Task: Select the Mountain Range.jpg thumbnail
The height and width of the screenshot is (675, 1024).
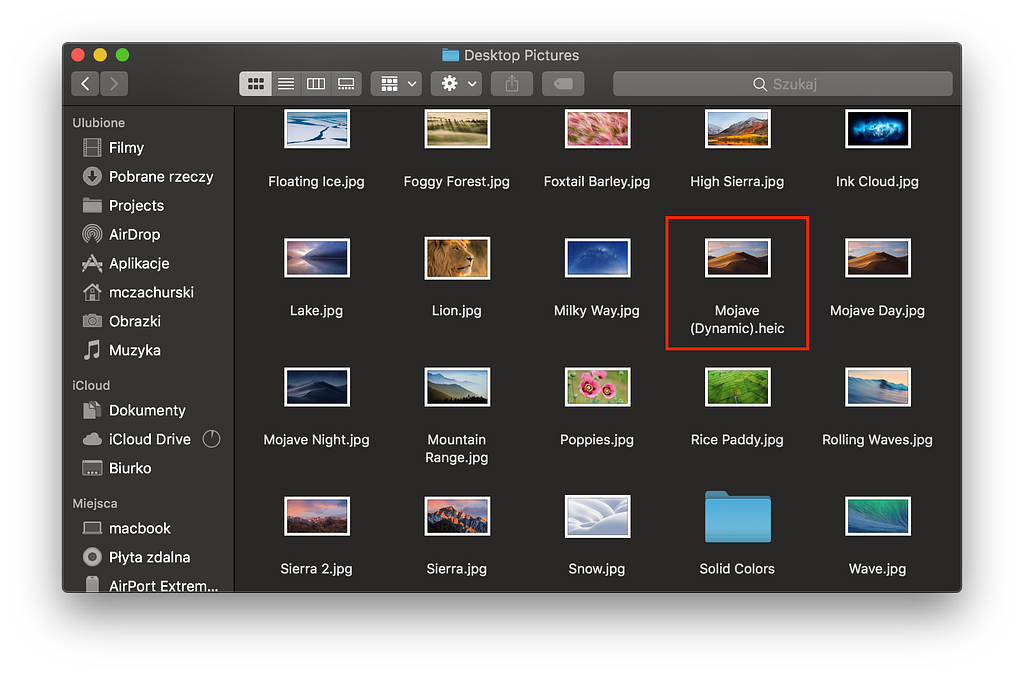Action: click(457, 387)
